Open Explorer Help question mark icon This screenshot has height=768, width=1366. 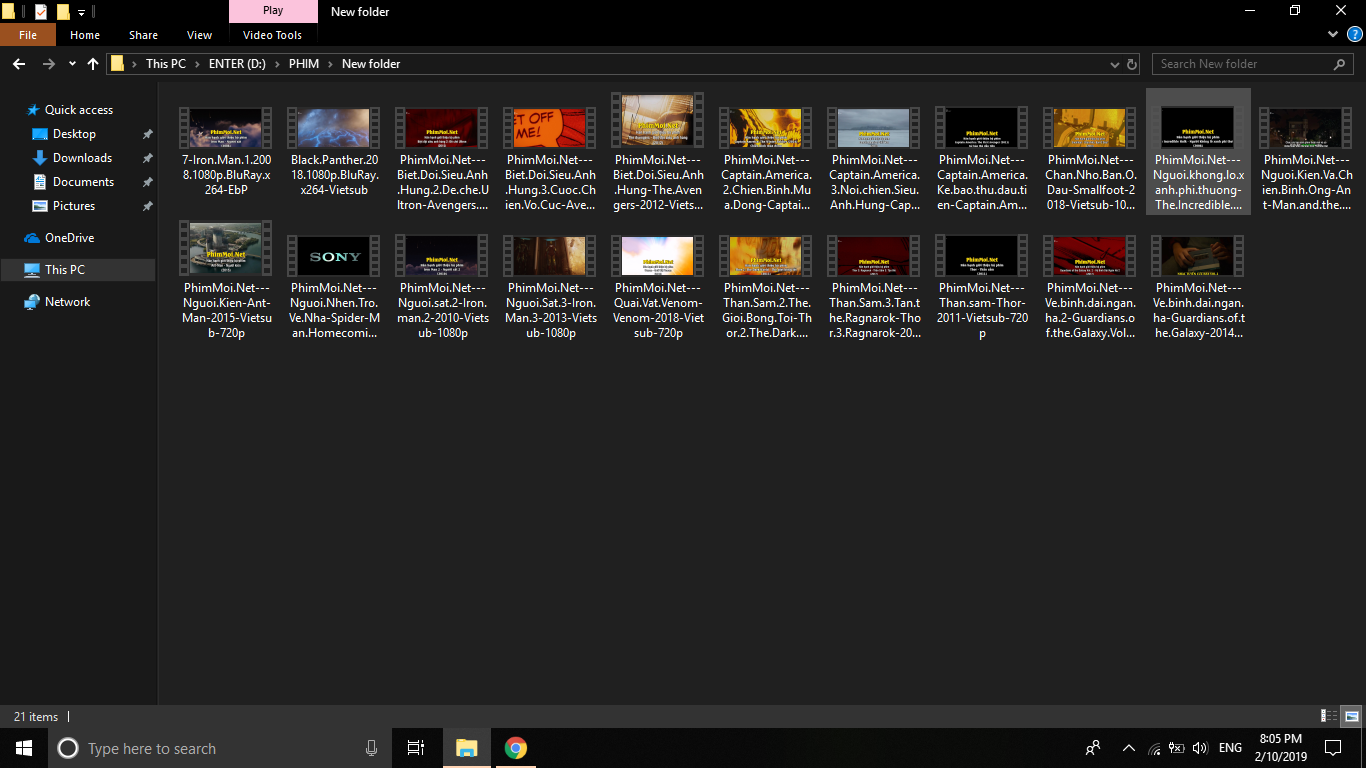click(1355, 34)
